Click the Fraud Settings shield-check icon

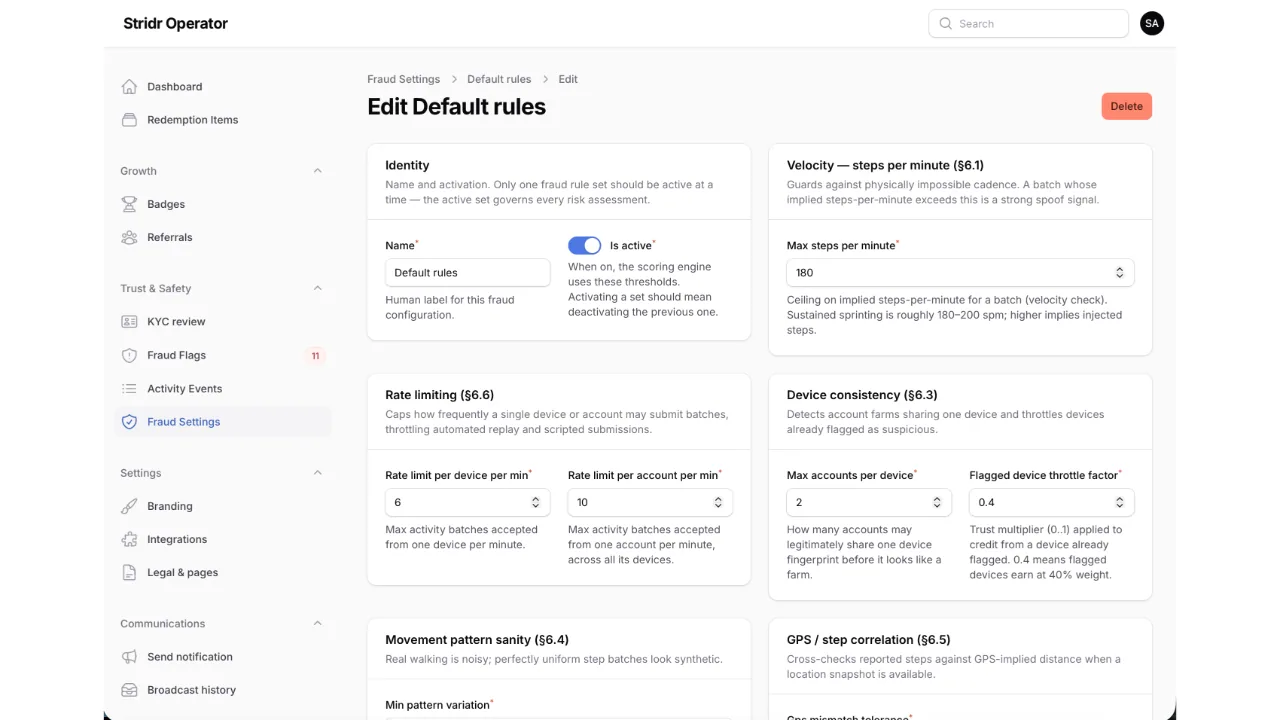click(x=129, y=422)
